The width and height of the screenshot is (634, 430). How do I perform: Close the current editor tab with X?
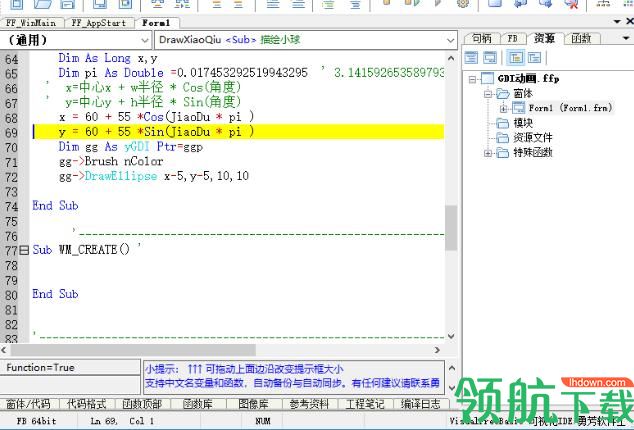(630, 21)
